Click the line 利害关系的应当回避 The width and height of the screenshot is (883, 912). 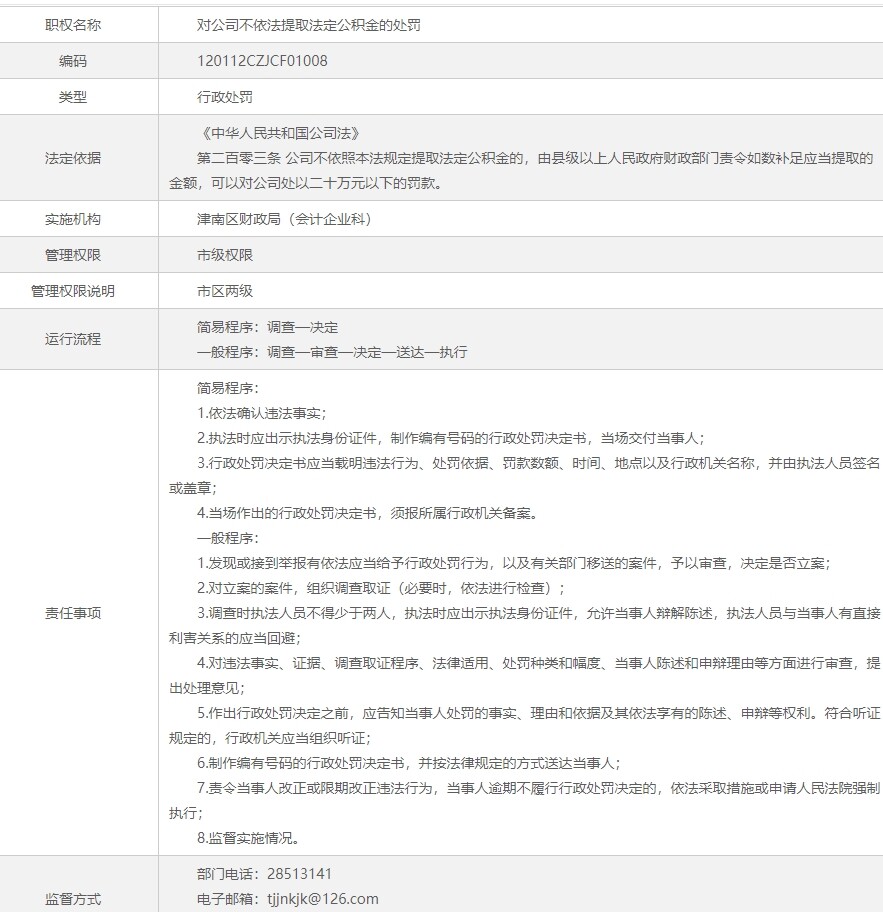point(234,639)
